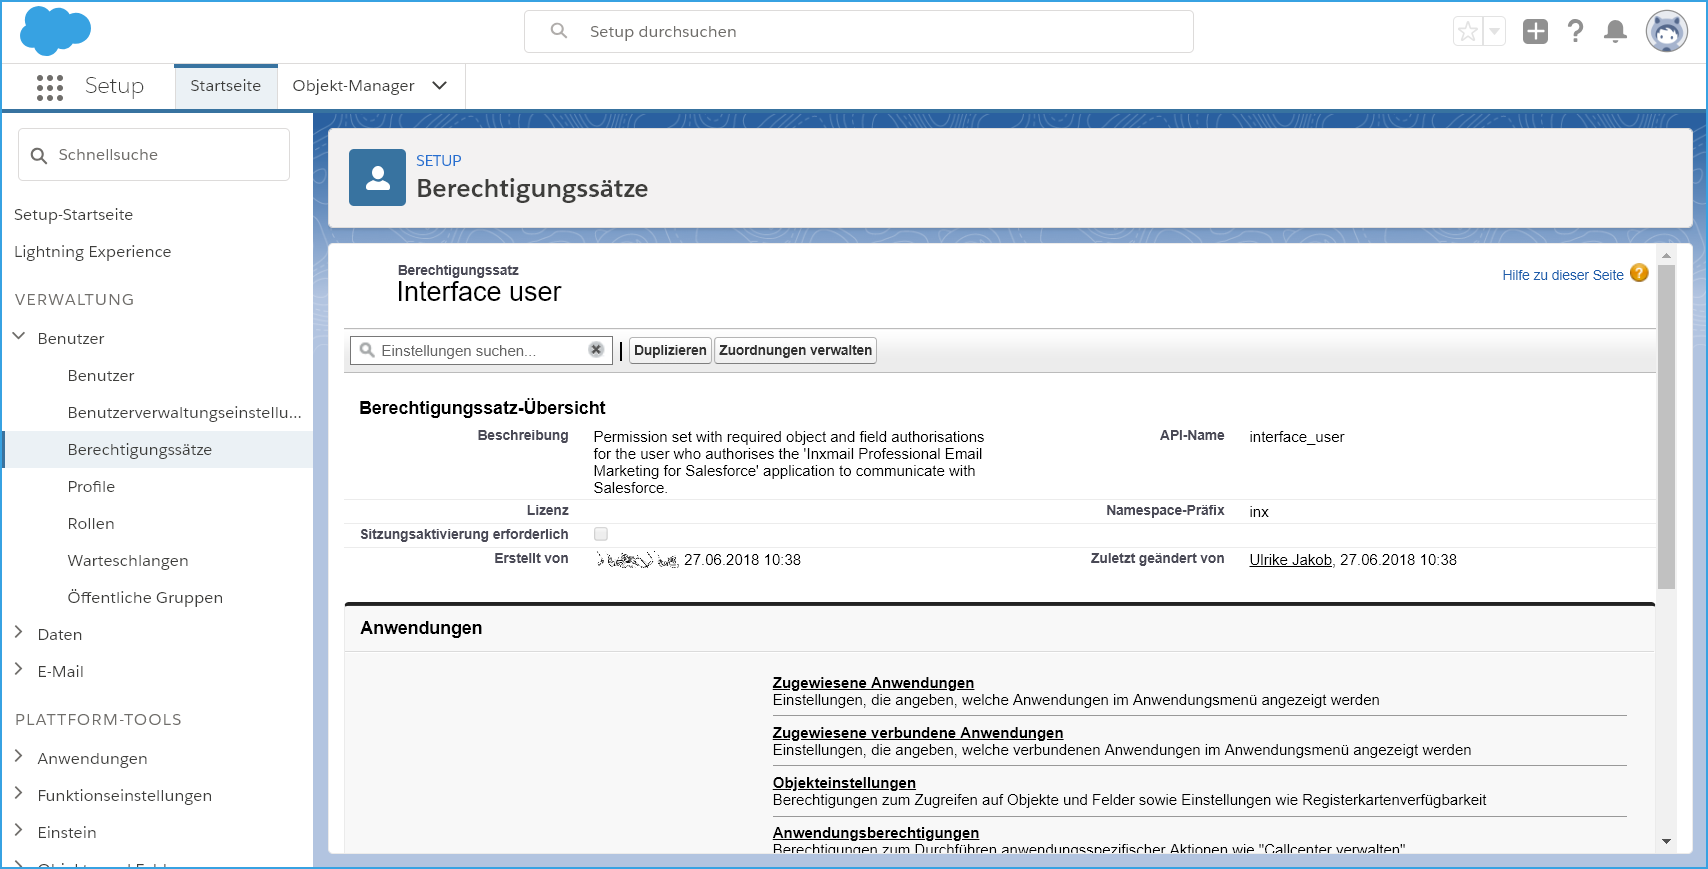Toggle the Sitzungsaktivierung erforderlich checkbox

(601, 534)
